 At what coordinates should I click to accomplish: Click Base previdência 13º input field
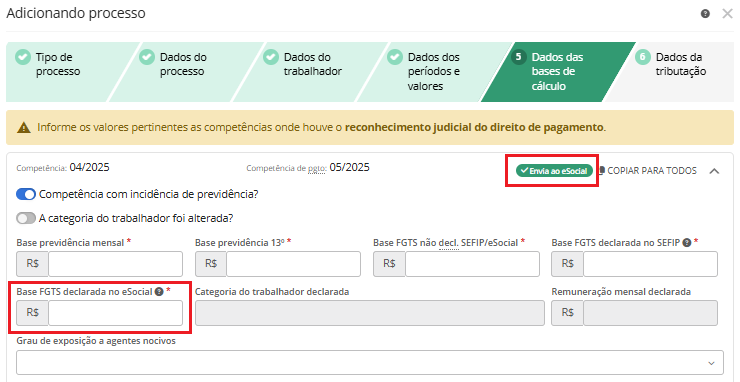(293, 263)
